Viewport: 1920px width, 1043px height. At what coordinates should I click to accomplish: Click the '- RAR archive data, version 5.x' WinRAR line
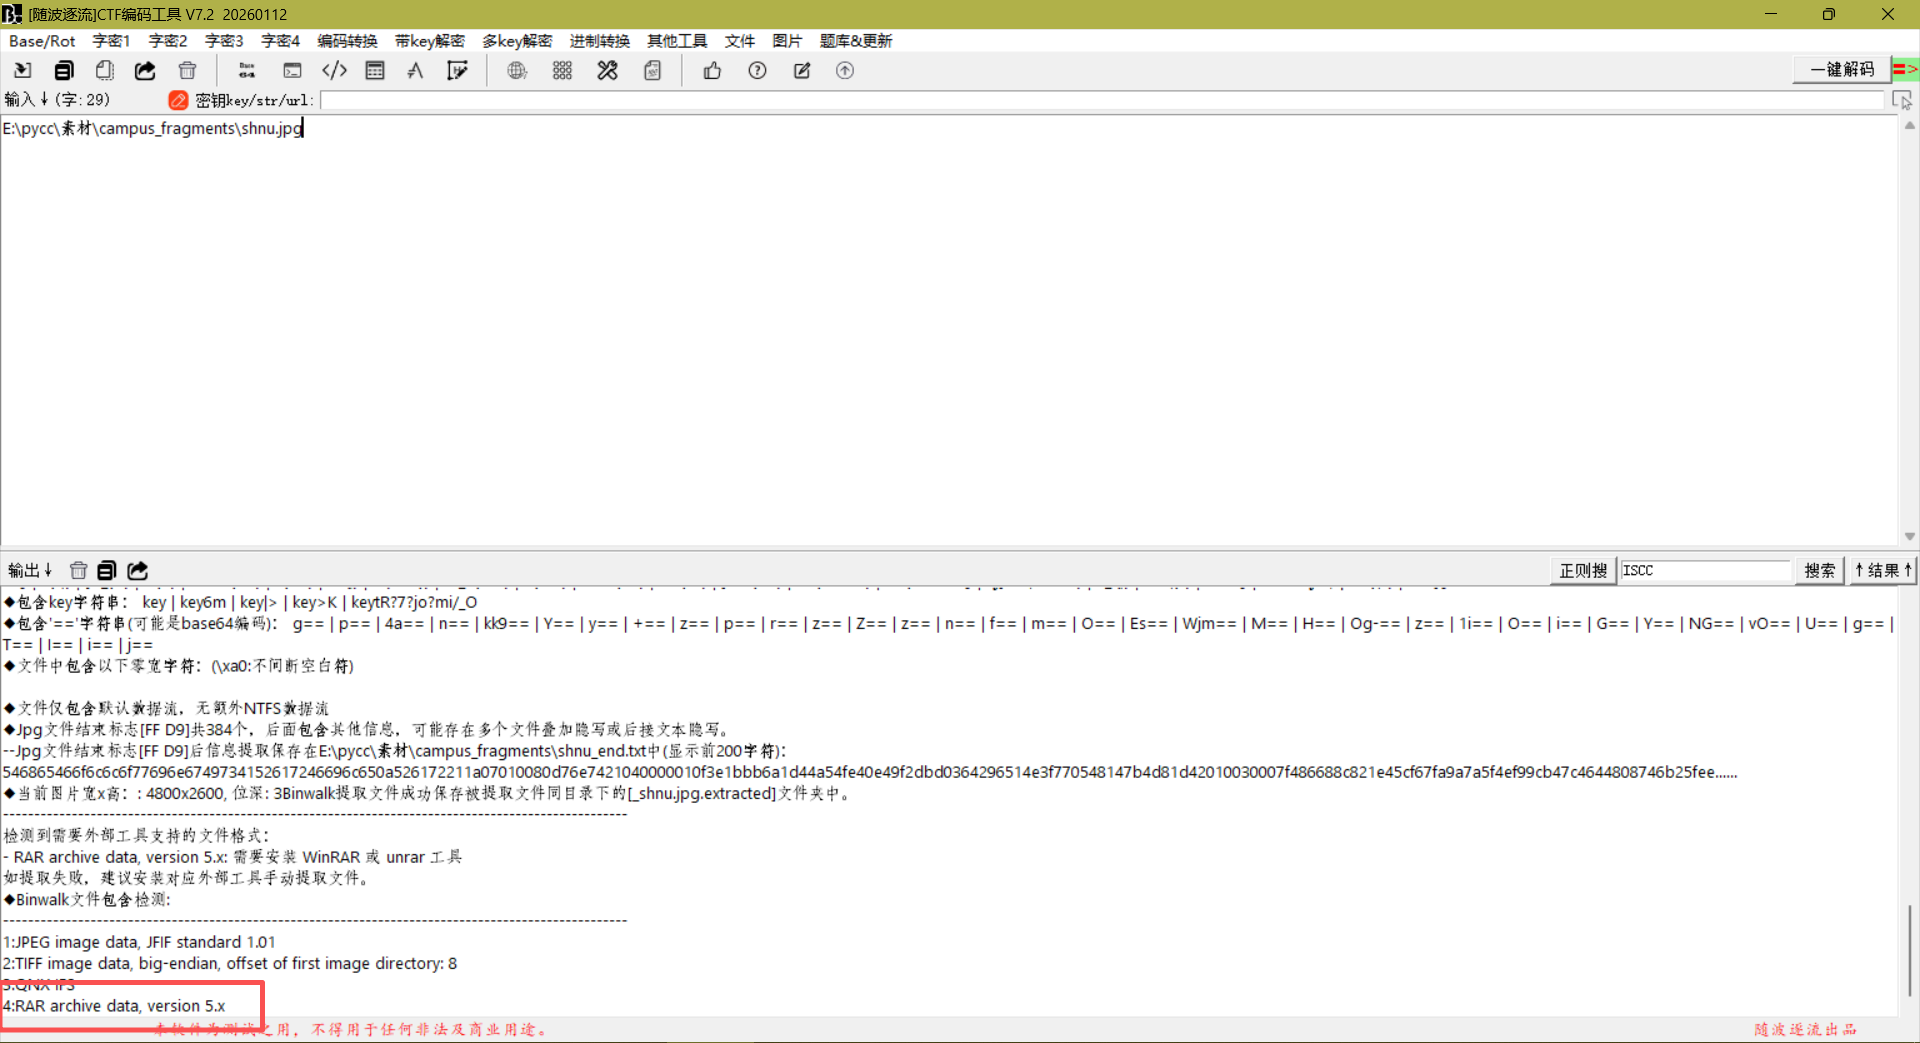pos(232,857)
